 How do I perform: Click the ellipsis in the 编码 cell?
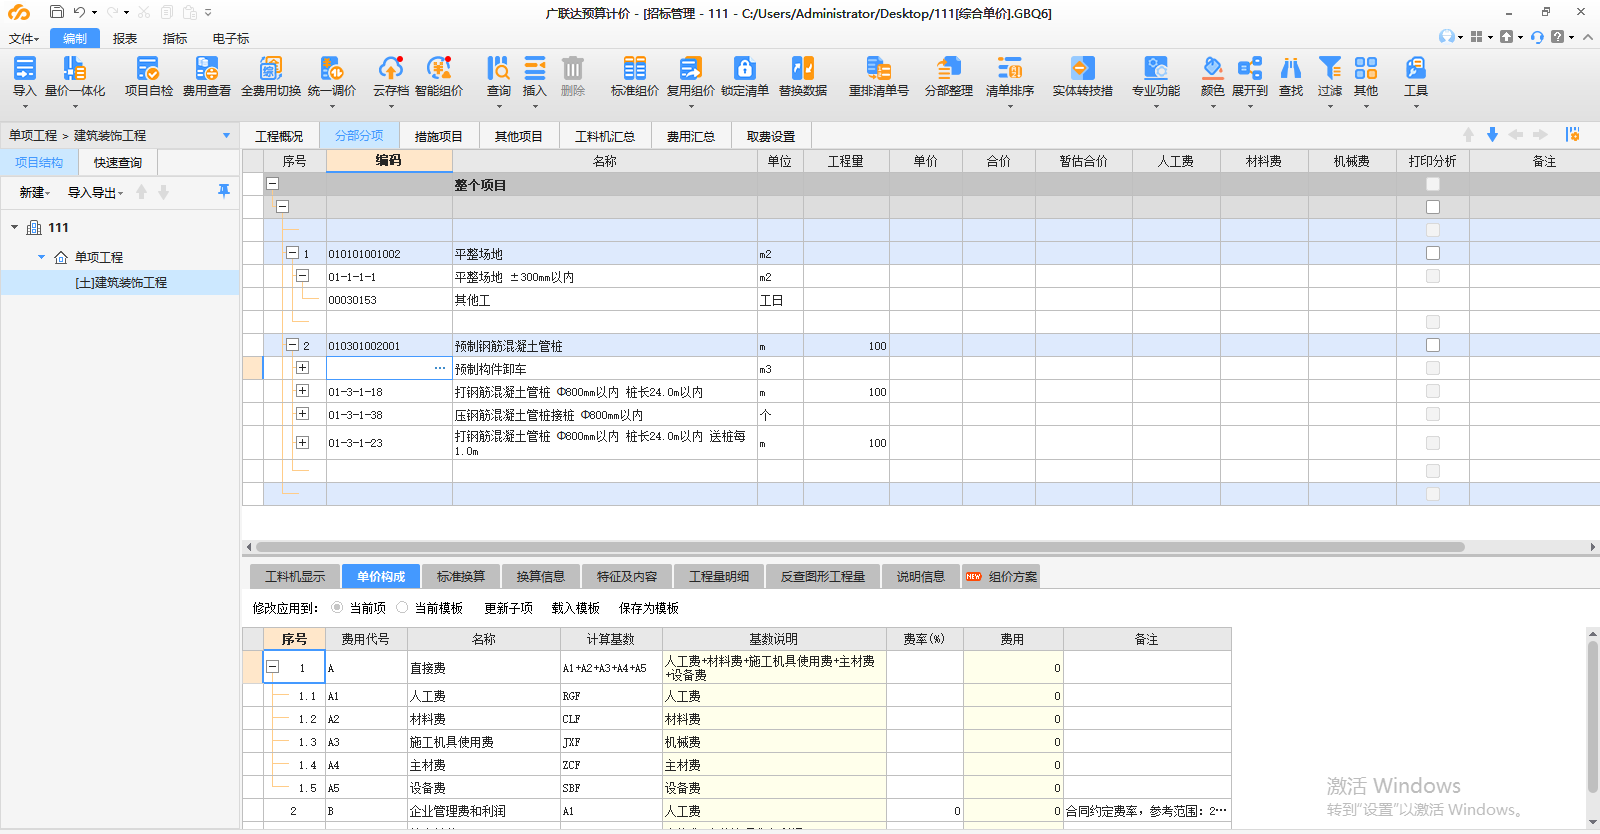pyautogui.click(x=440, y=368)
